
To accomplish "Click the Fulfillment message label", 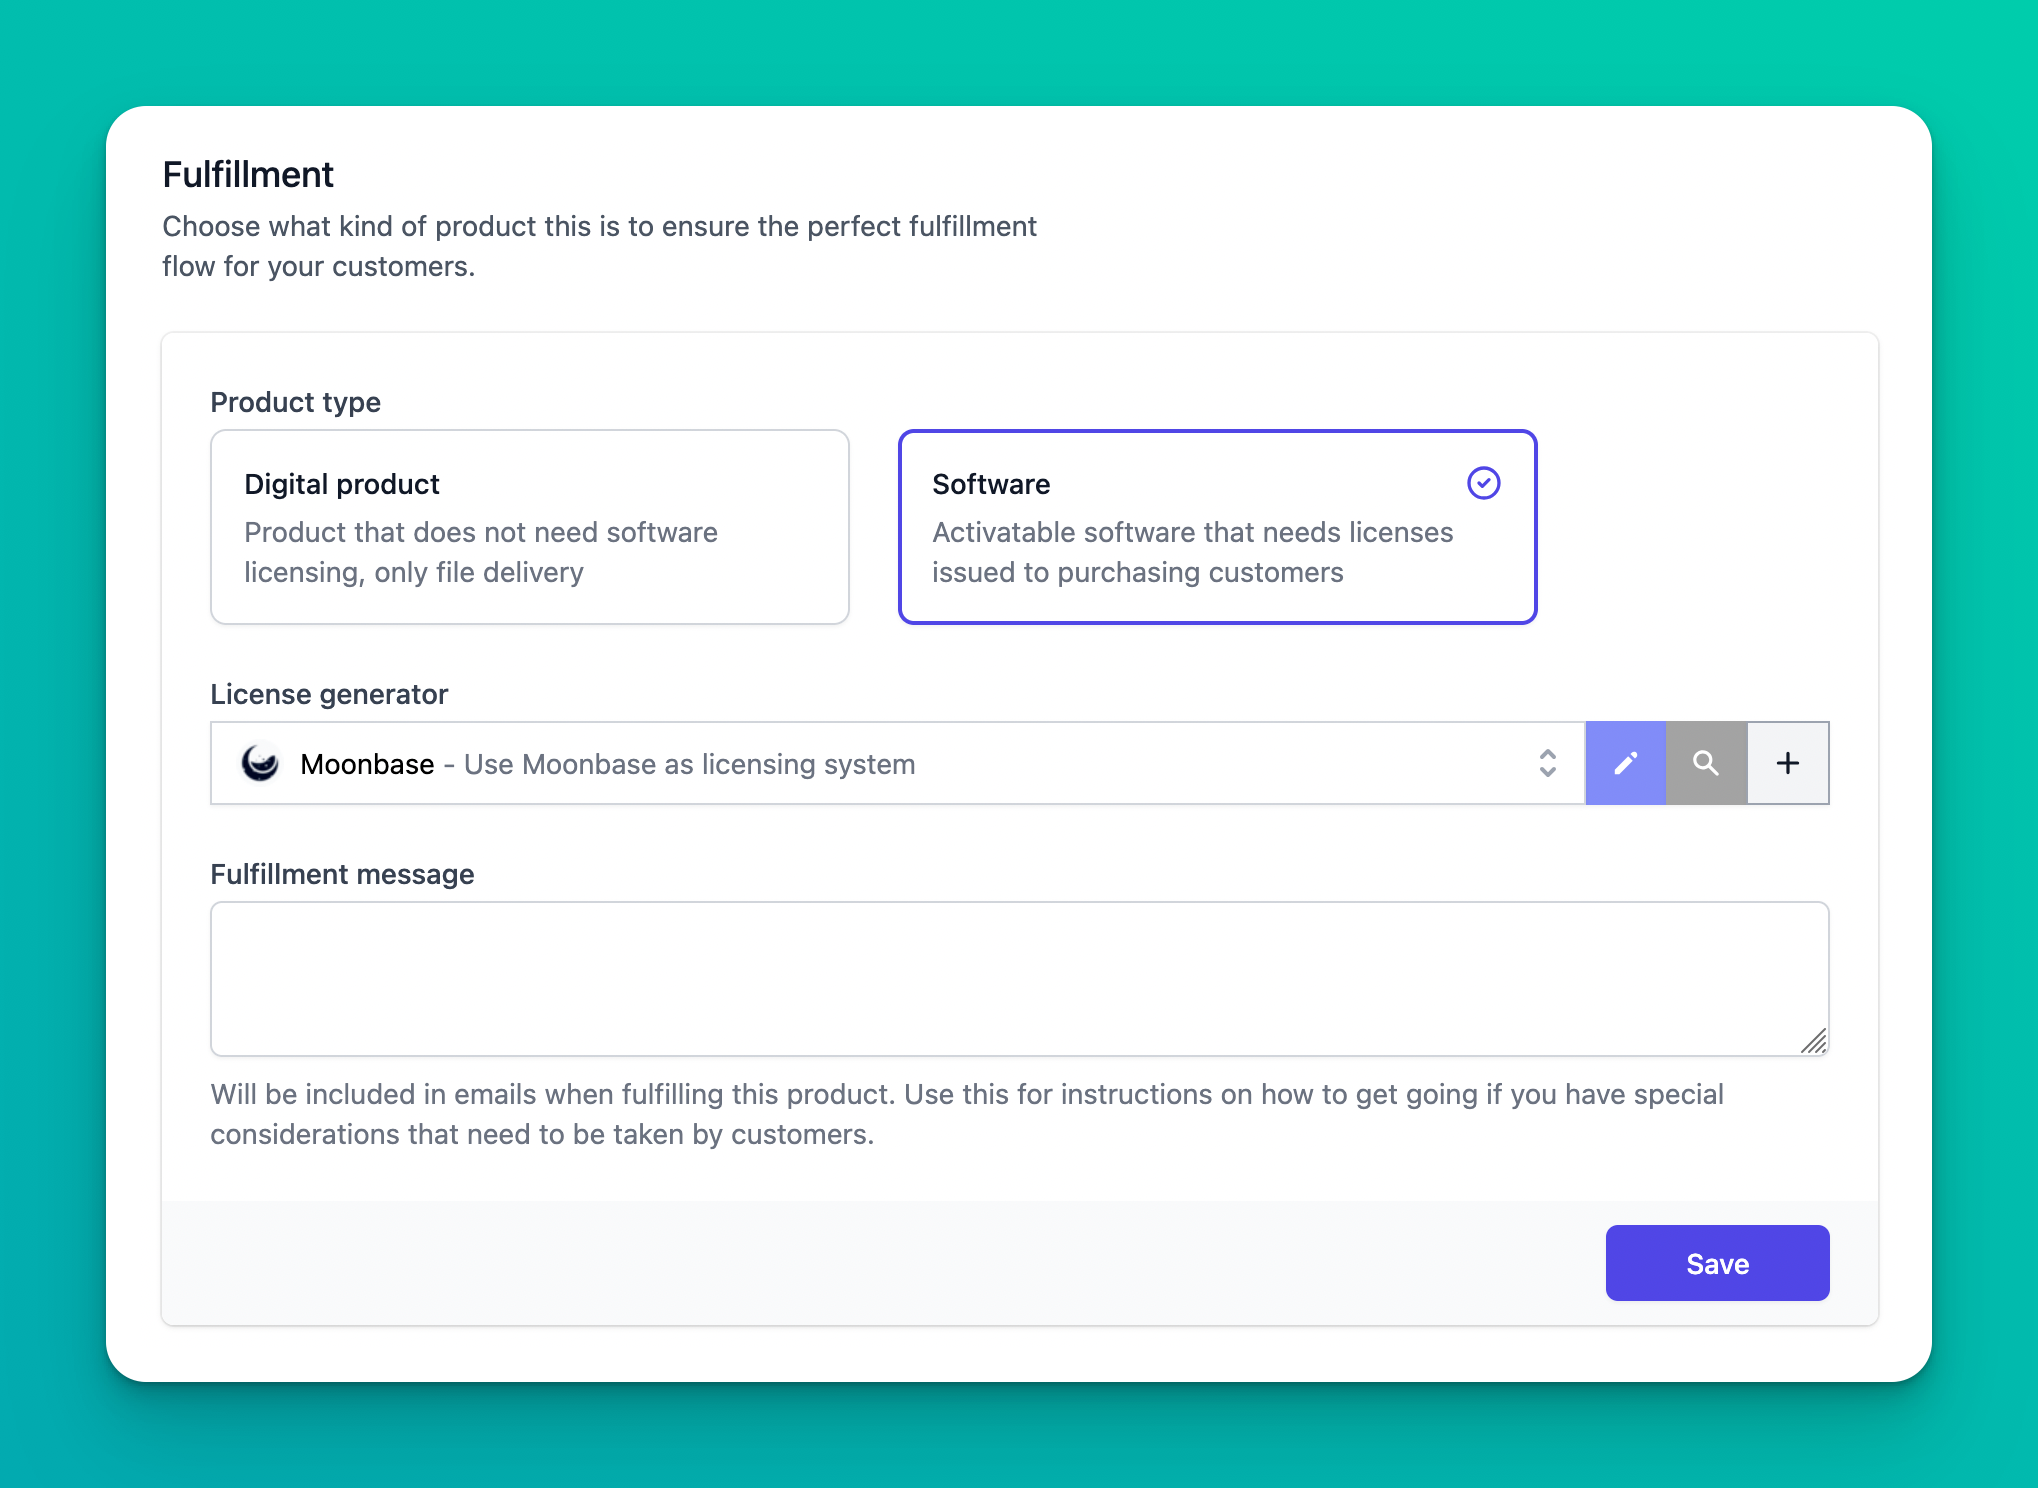I will 342,874.
